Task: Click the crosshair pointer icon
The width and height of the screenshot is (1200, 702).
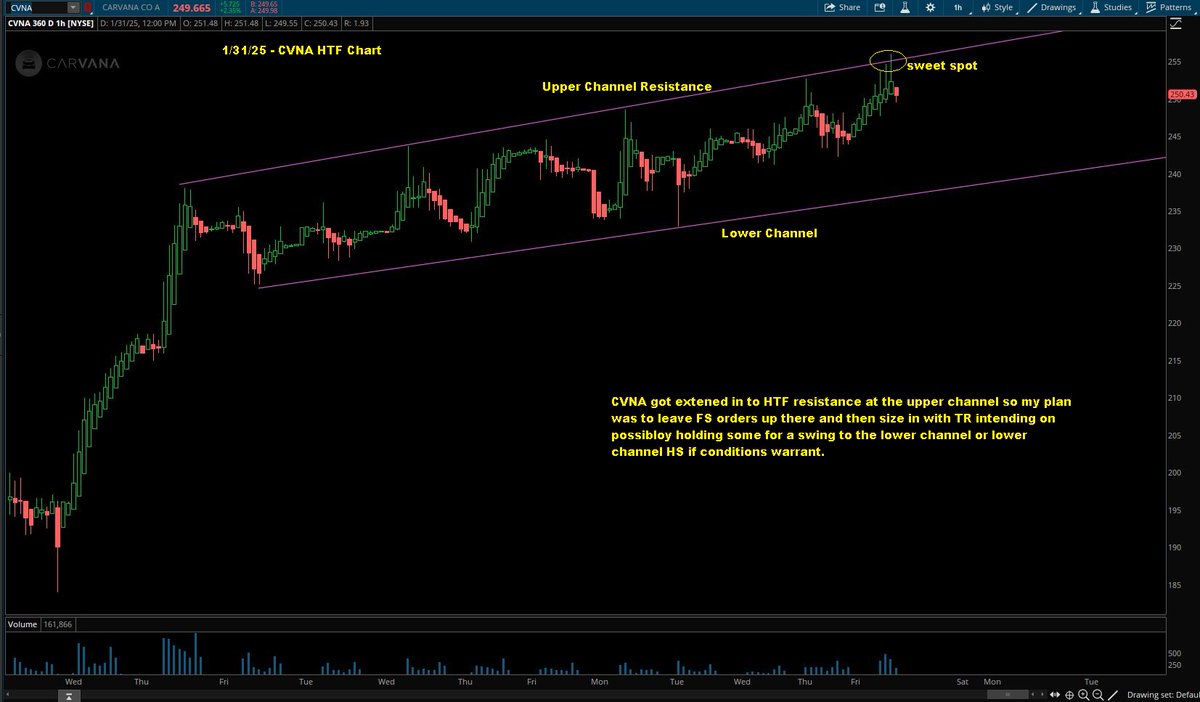Action: (x=1069, y=695)
